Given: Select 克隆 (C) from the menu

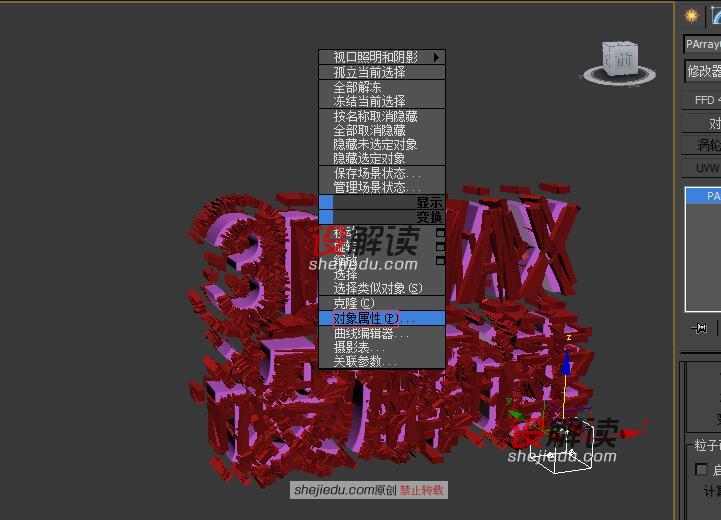Looking at the screenshot, I should (382, 303).
